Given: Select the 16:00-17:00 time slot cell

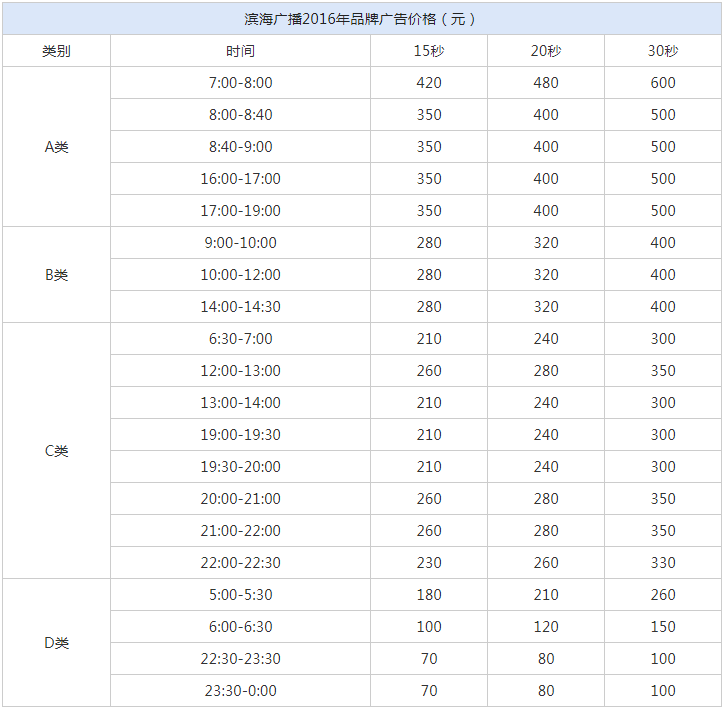Looking at the screenshot, I should click(240, 179).
